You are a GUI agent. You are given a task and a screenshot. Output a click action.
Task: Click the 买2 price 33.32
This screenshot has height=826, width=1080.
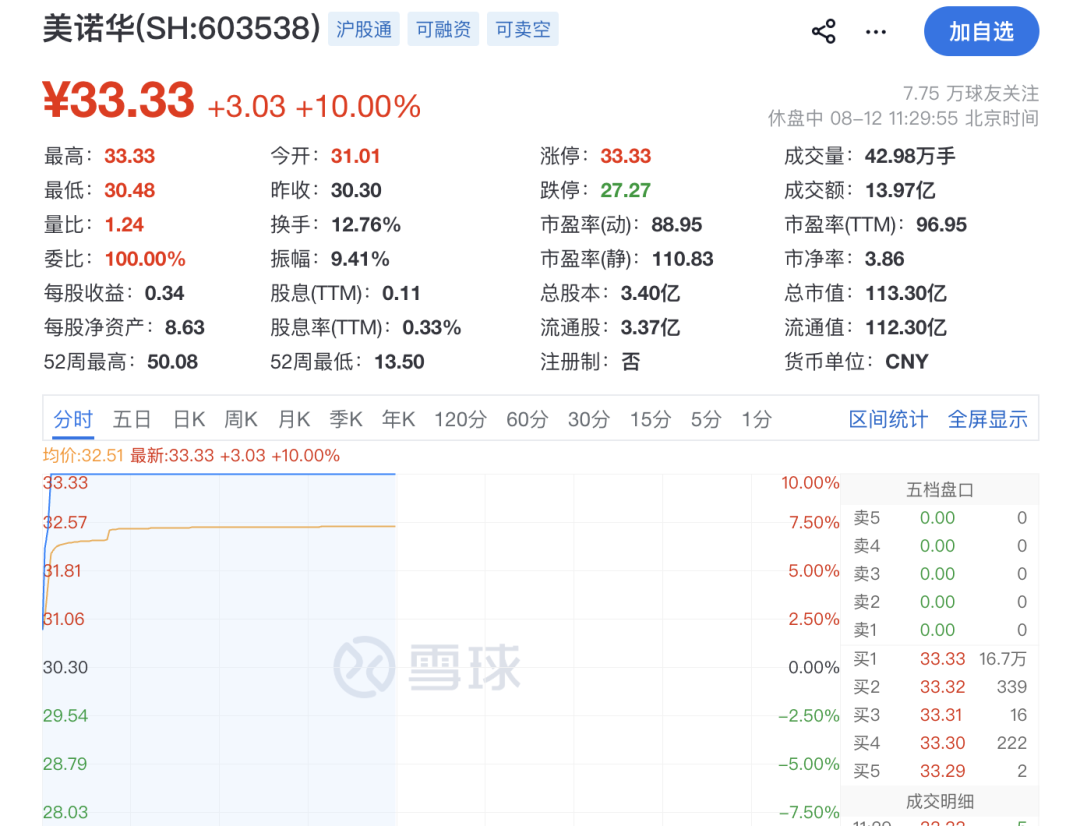click(942, 687)
